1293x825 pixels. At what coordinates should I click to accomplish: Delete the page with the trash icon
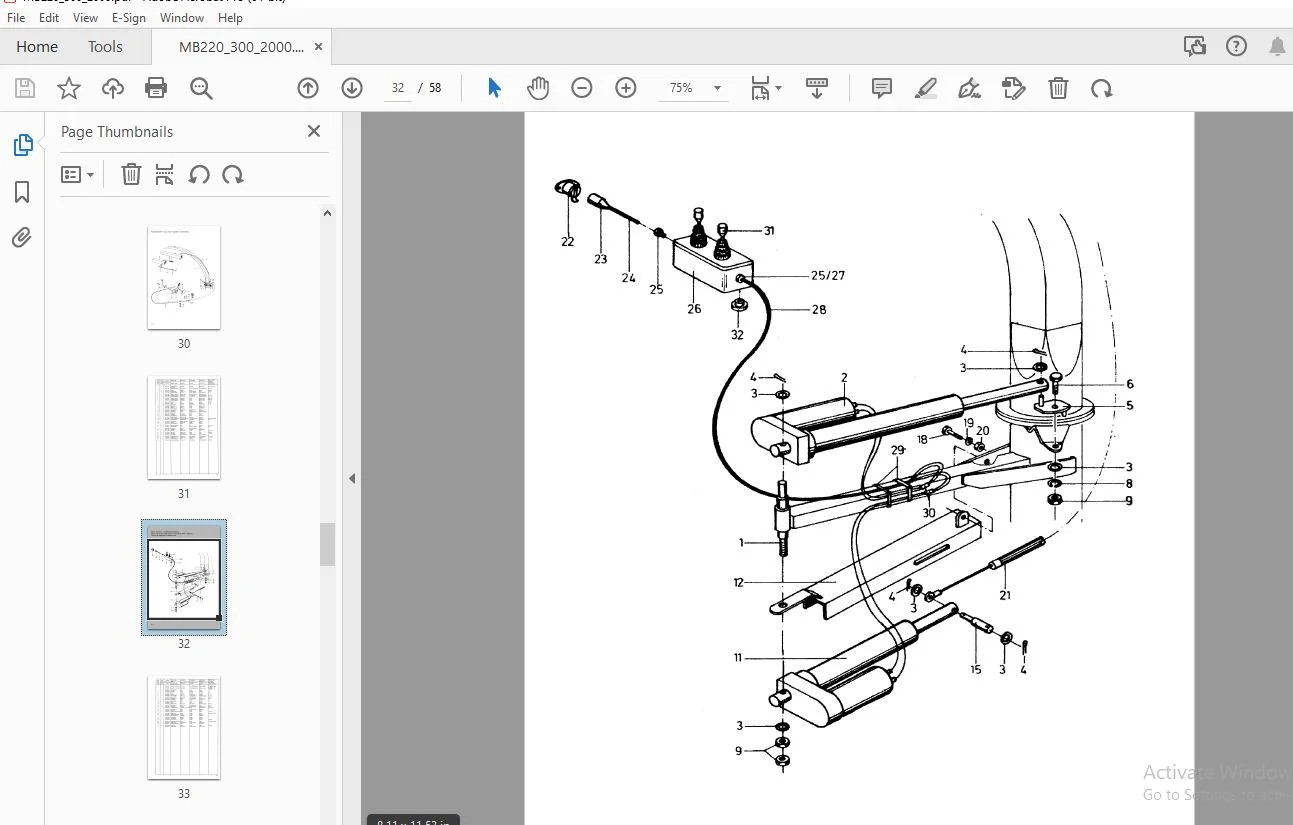[1058, 88]
